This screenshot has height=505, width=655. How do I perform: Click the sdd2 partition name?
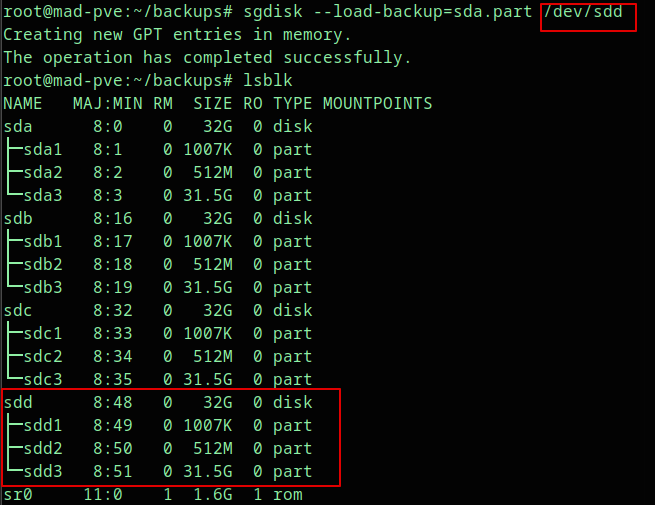pos(43,448)
